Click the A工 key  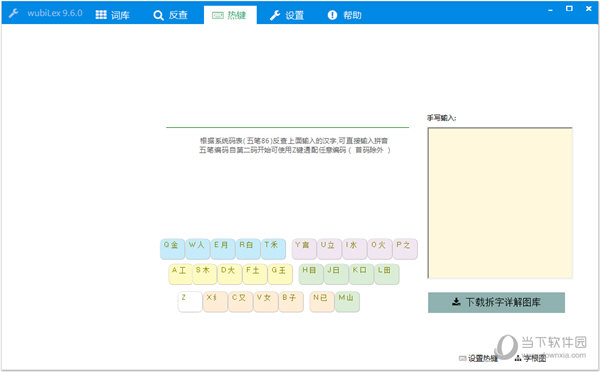pyautogui.click(x=180, y=274)
